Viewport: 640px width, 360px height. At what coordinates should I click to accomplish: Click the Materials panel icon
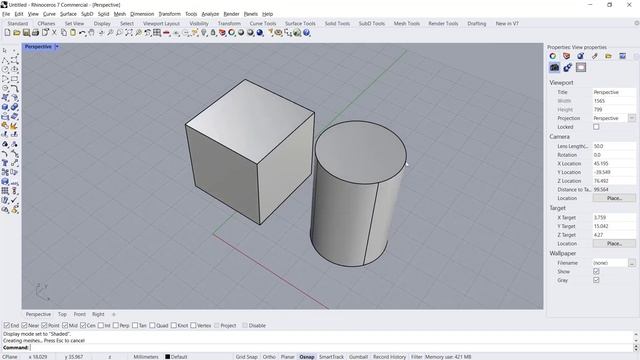tap(580, 56)
